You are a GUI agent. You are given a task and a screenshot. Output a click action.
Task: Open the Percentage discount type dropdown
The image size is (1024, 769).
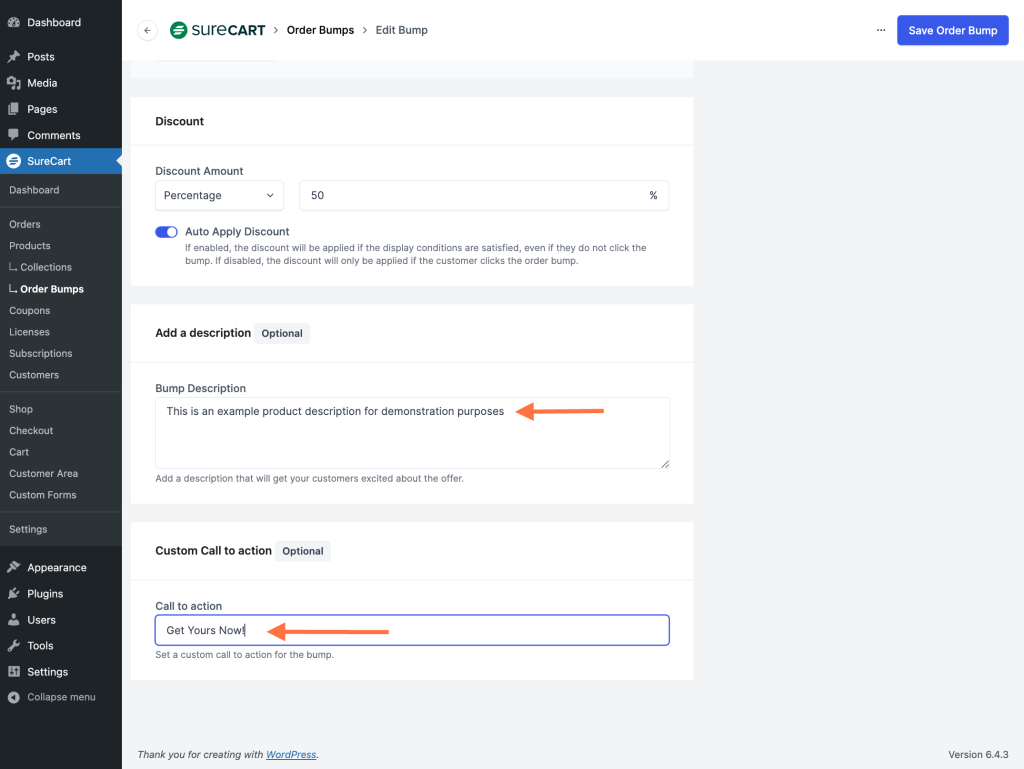point(219,195)
